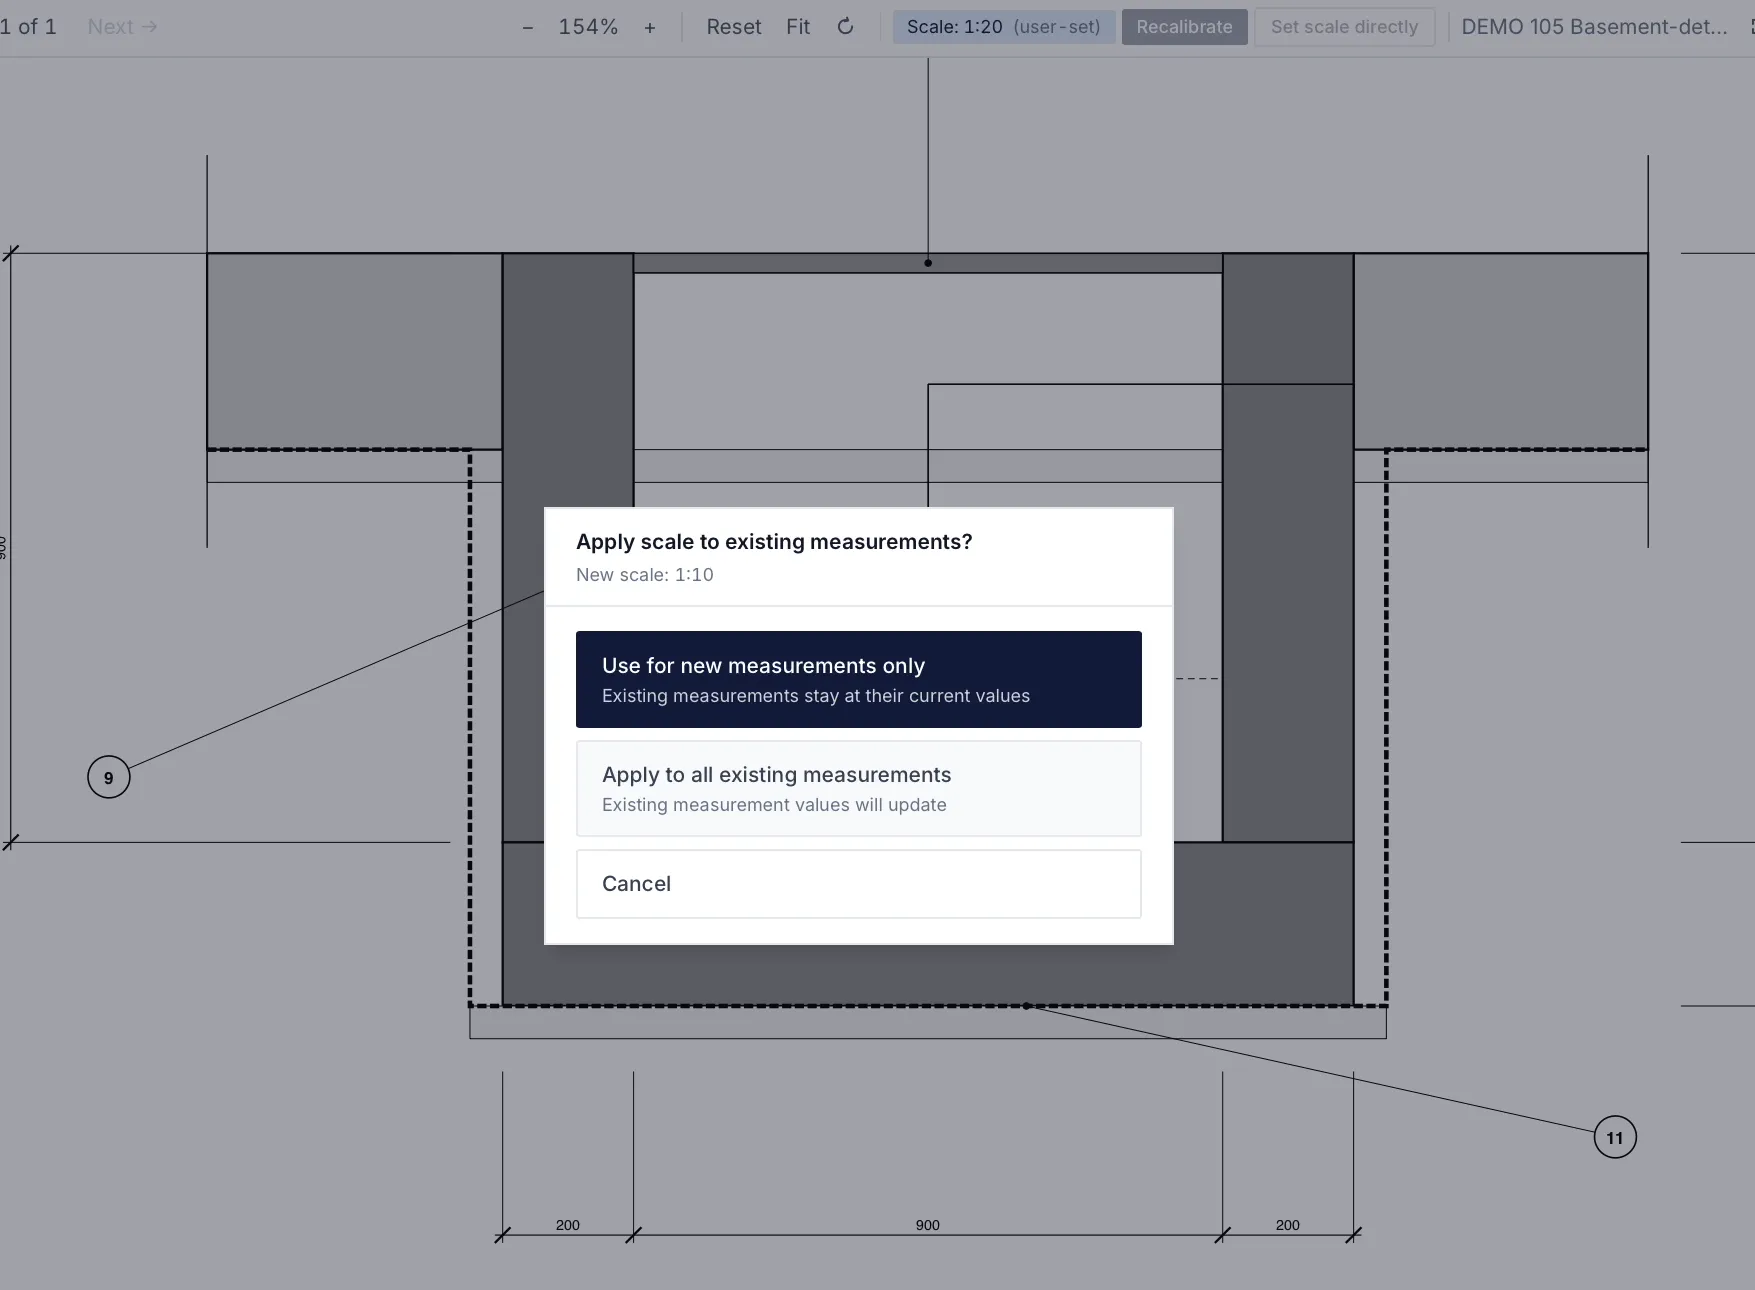Click the rotate view icon
Viewport: 1755px width, 1290px height.
(x=845, y=27)
